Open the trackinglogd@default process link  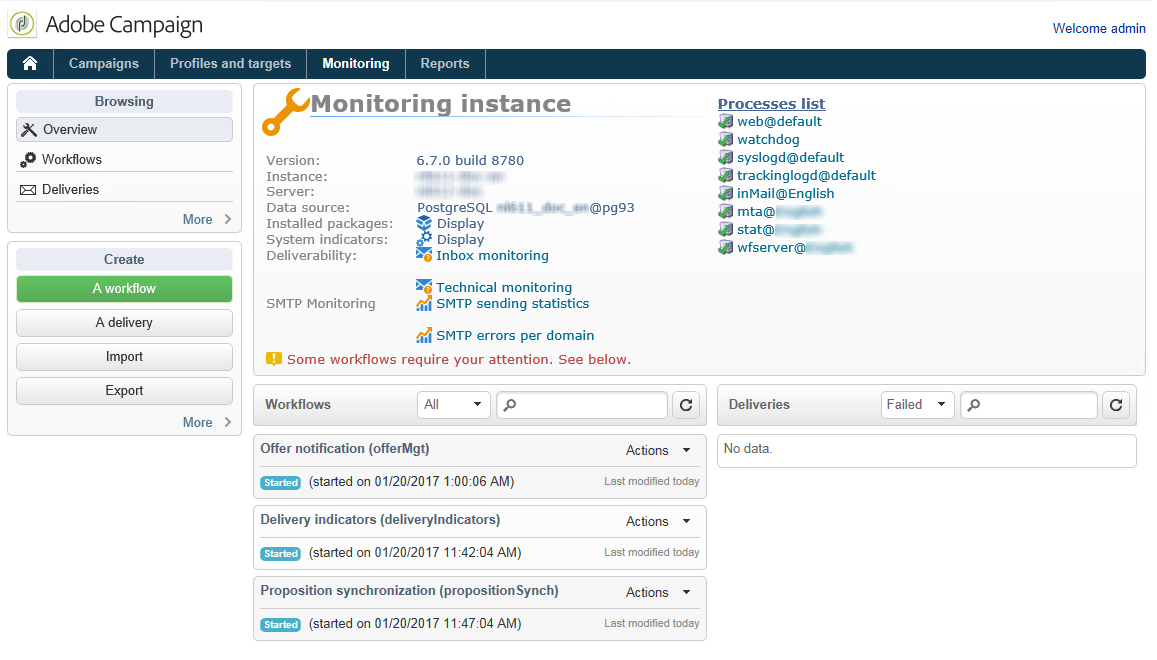[807, 175]
